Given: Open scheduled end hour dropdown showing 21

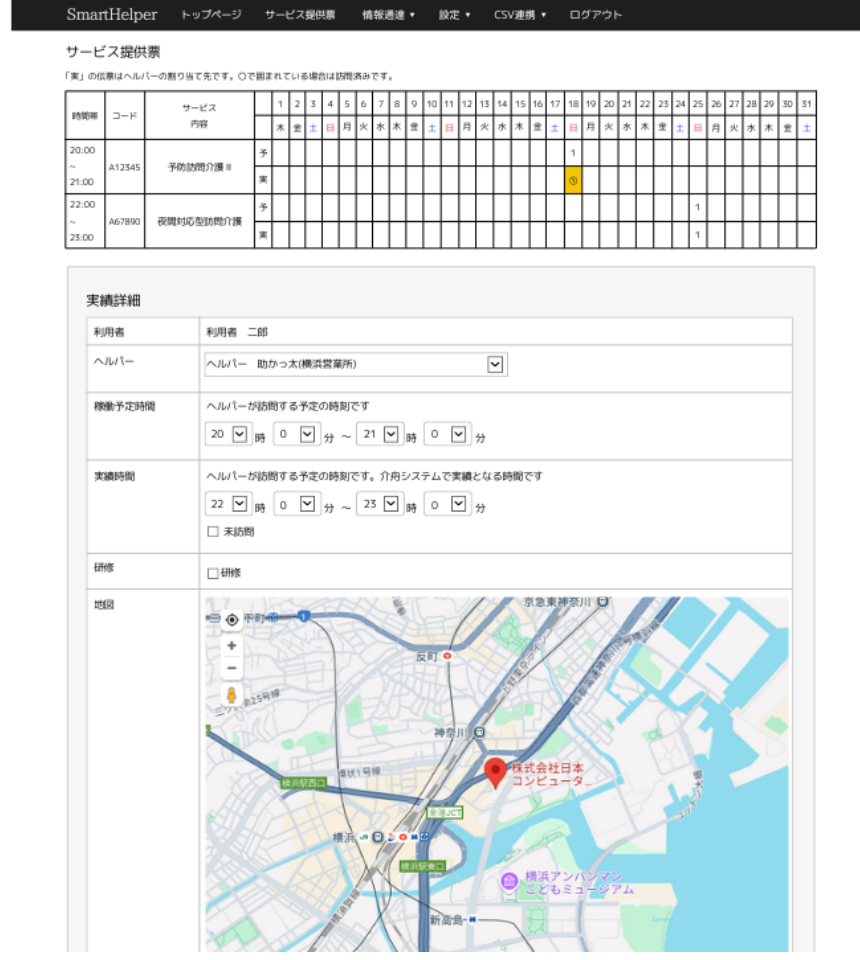Looking at the screenshot, I should click(x=380, y=434).
